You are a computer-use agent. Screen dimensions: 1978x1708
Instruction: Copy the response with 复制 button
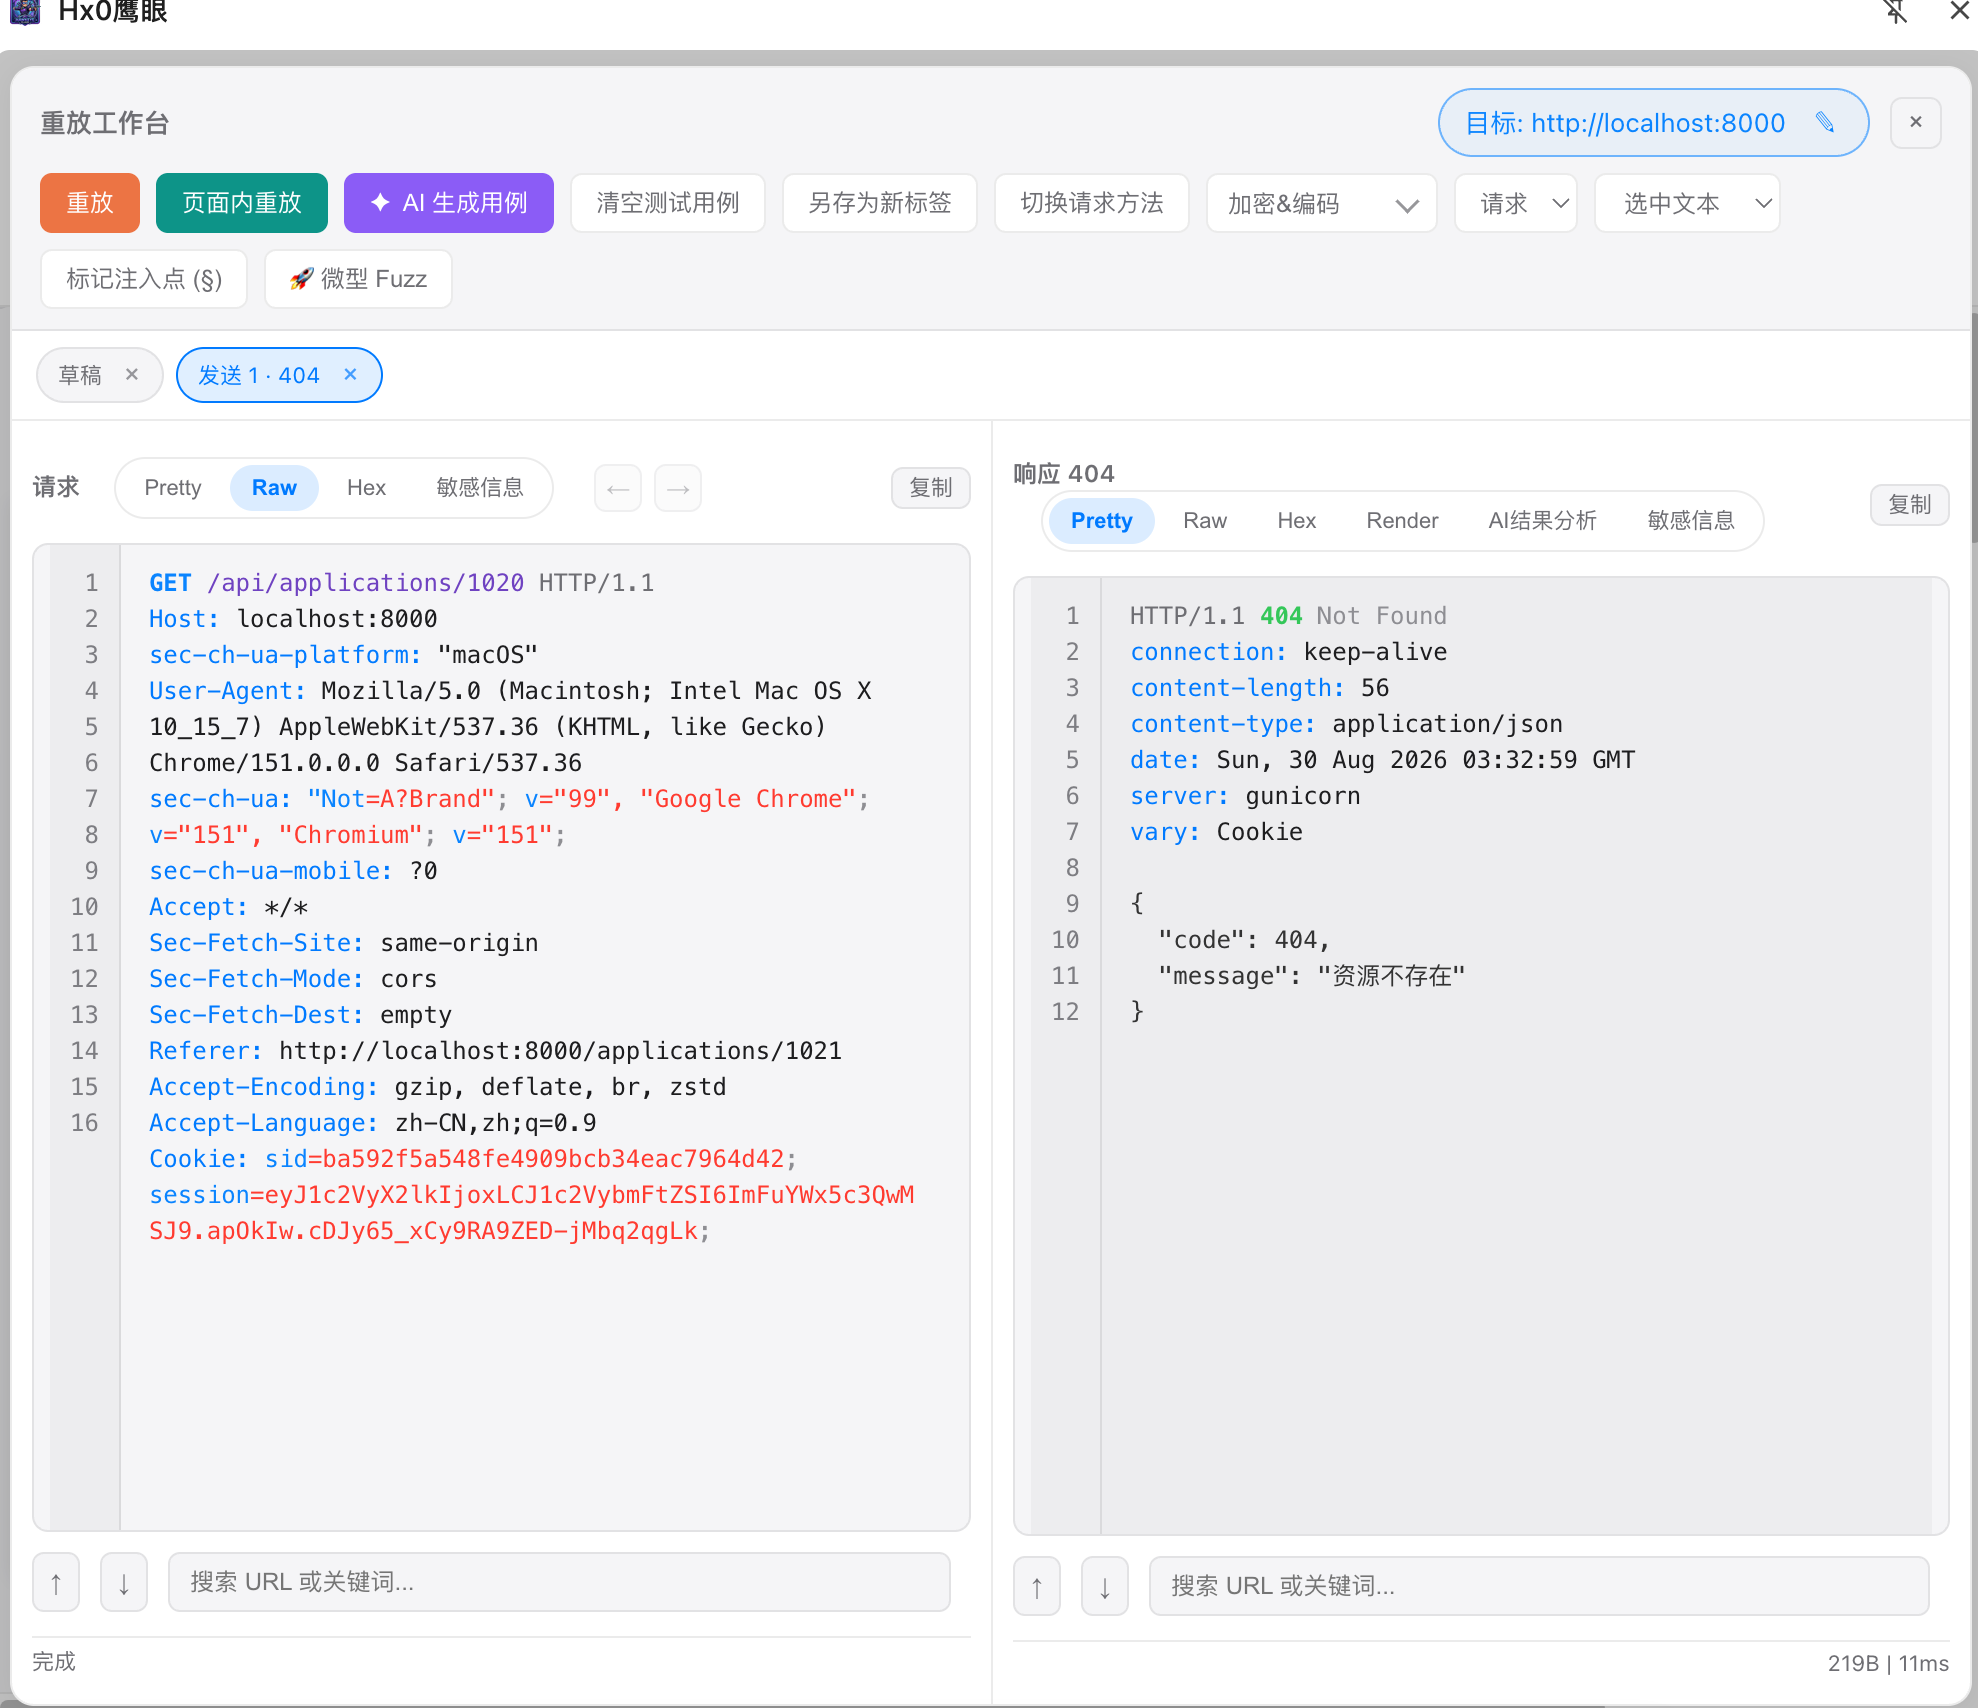tap(1909, 505)
